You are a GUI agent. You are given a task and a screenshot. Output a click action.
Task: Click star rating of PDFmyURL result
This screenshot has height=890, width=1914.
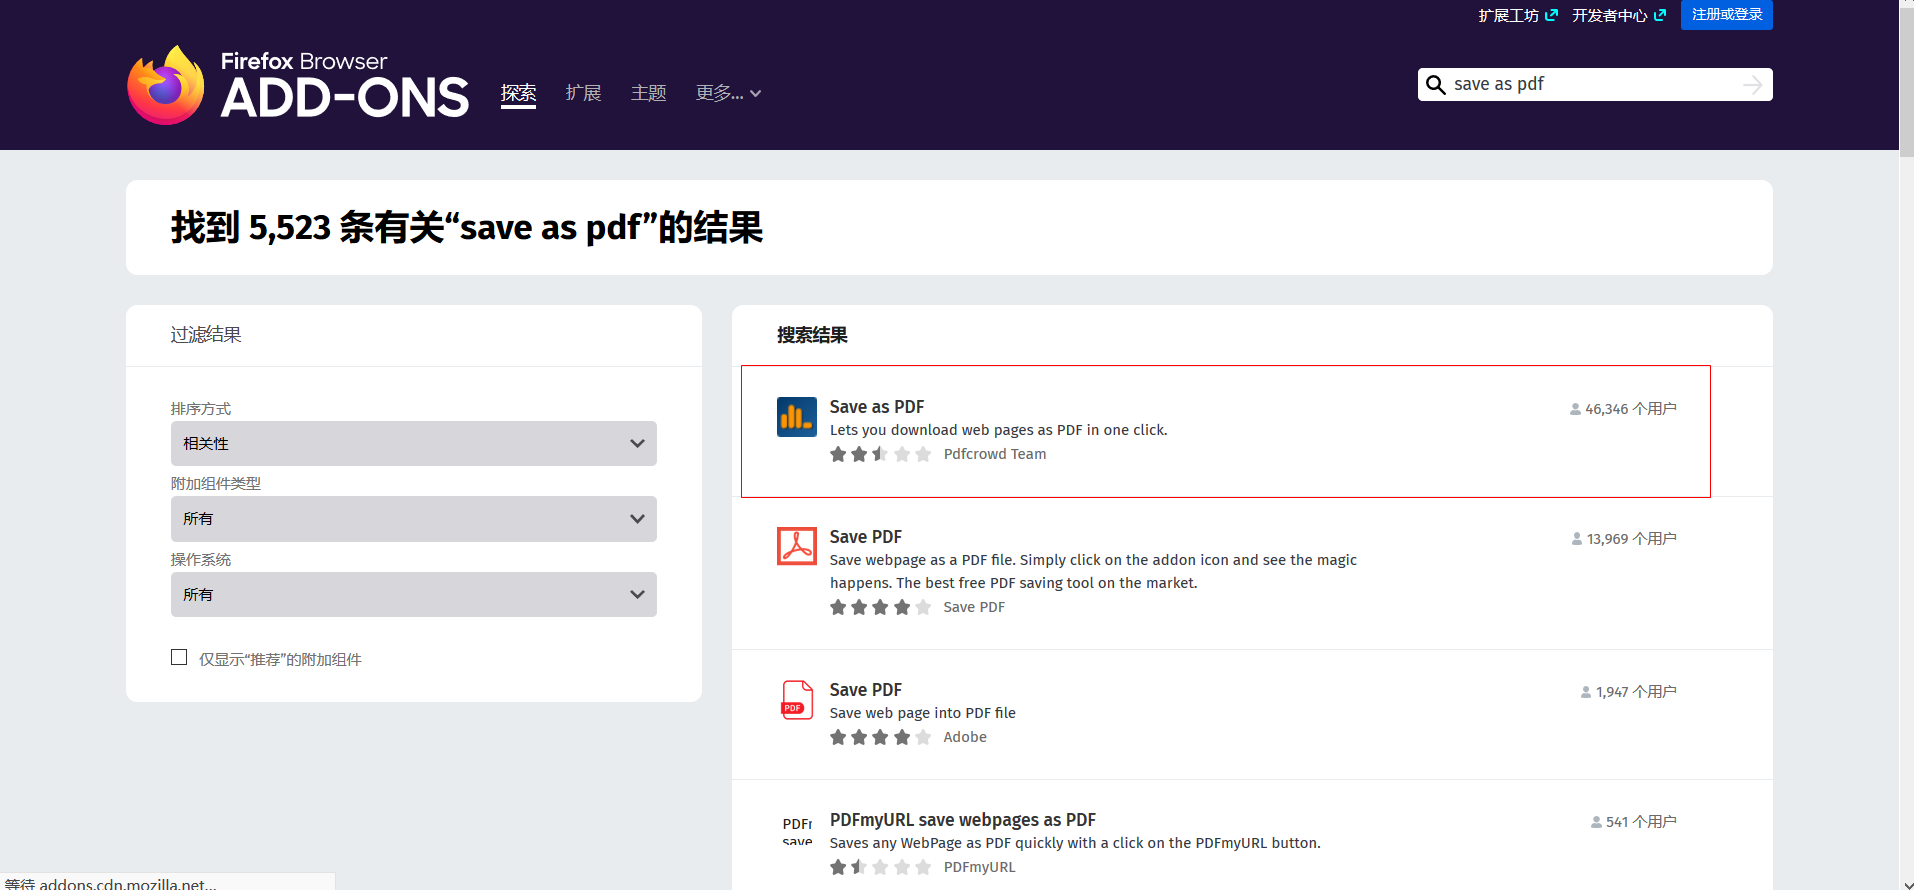point(880,867)
